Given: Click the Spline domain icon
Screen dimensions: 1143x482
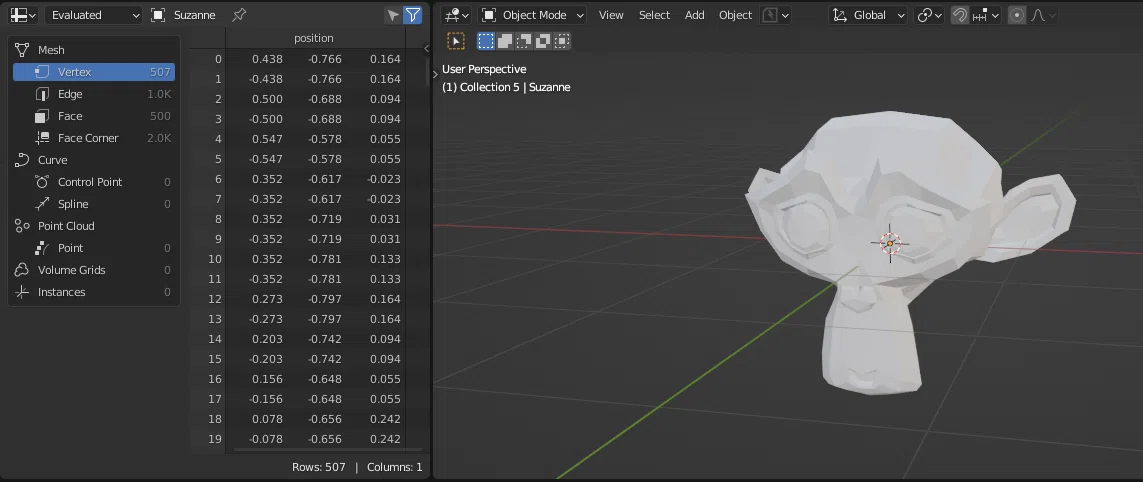Looking at the screenshot, I should (x=43, y=204).
